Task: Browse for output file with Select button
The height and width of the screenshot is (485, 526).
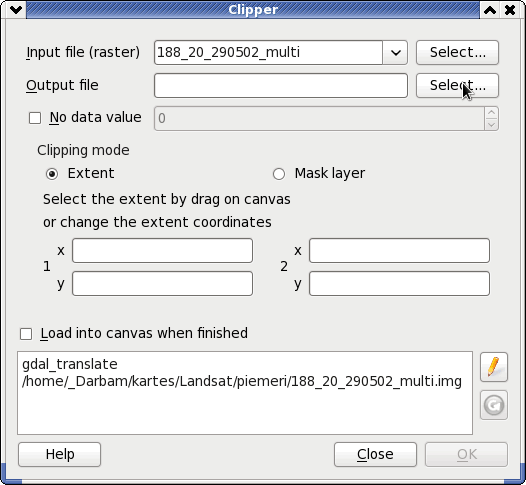Action: point(458,86)
